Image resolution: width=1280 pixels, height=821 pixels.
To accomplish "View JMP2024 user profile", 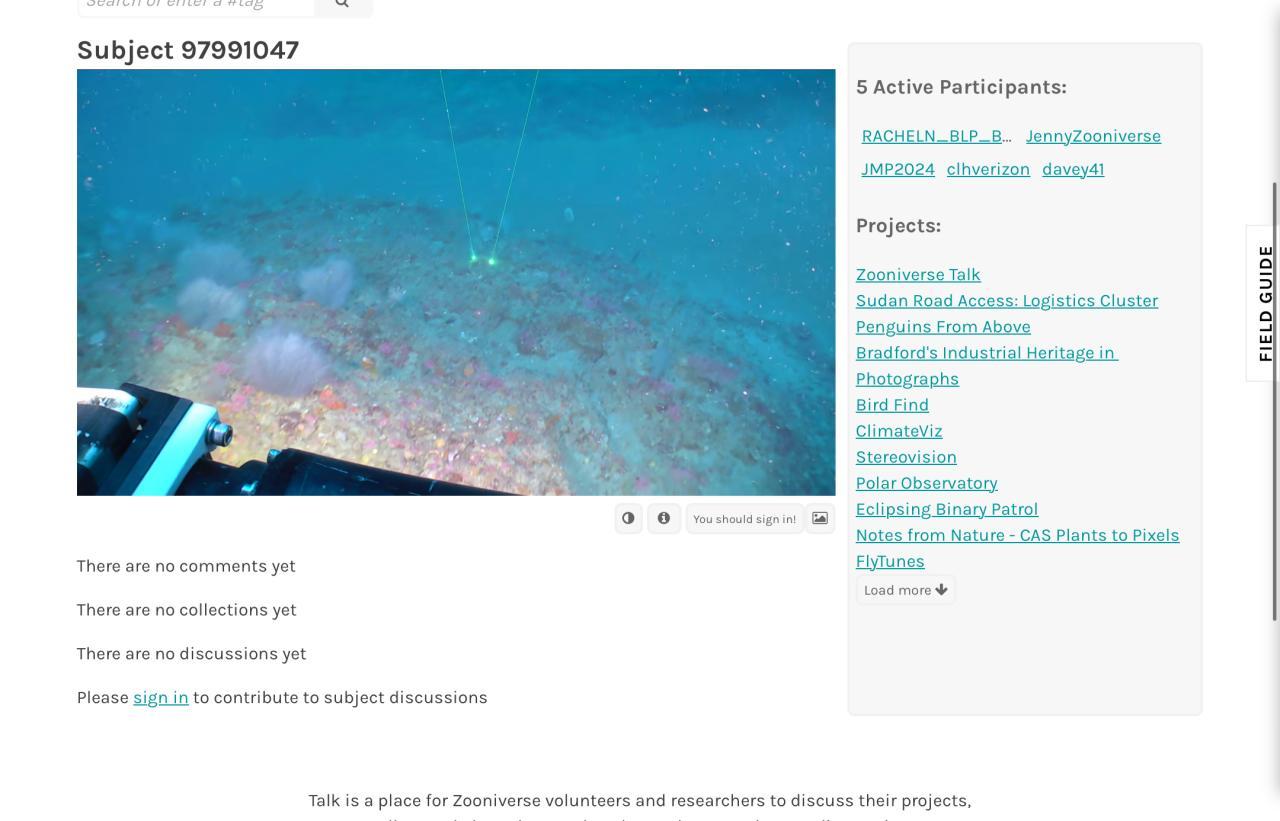I will coord(898,169).
